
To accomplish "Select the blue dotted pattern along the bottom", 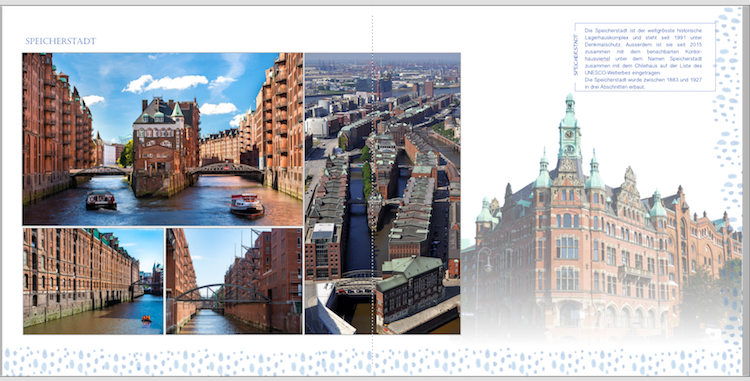I will [373, 361].
